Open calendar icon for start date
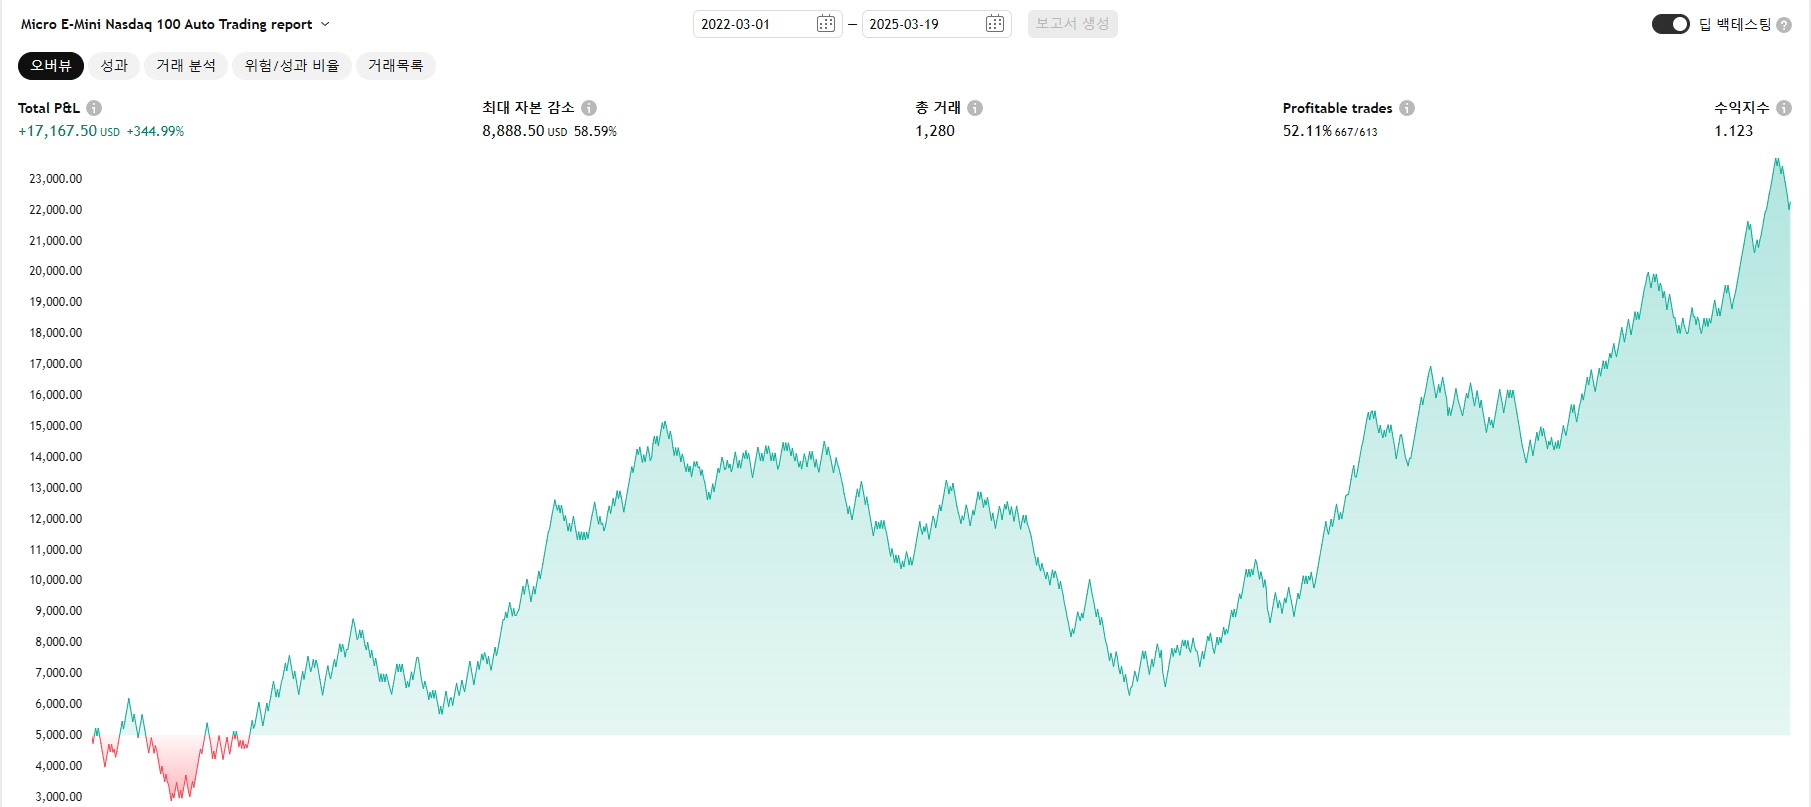 826,24
